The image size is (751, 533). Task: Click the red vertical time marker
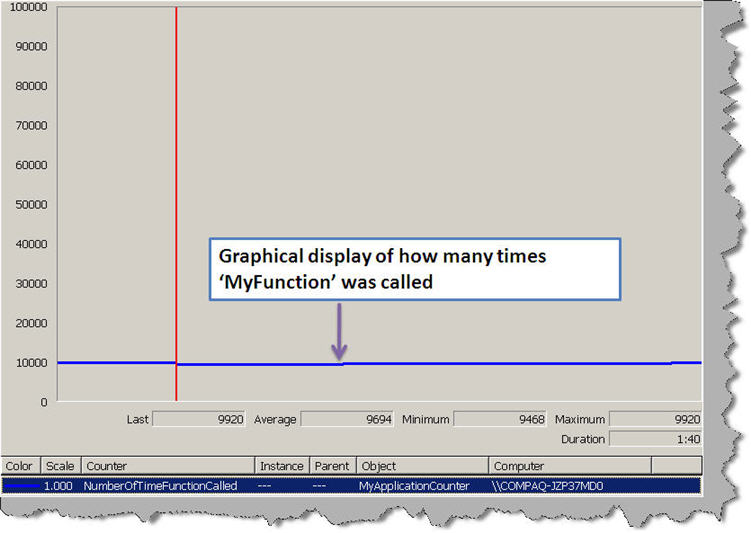pyautogui.click(x=176, y=200)
